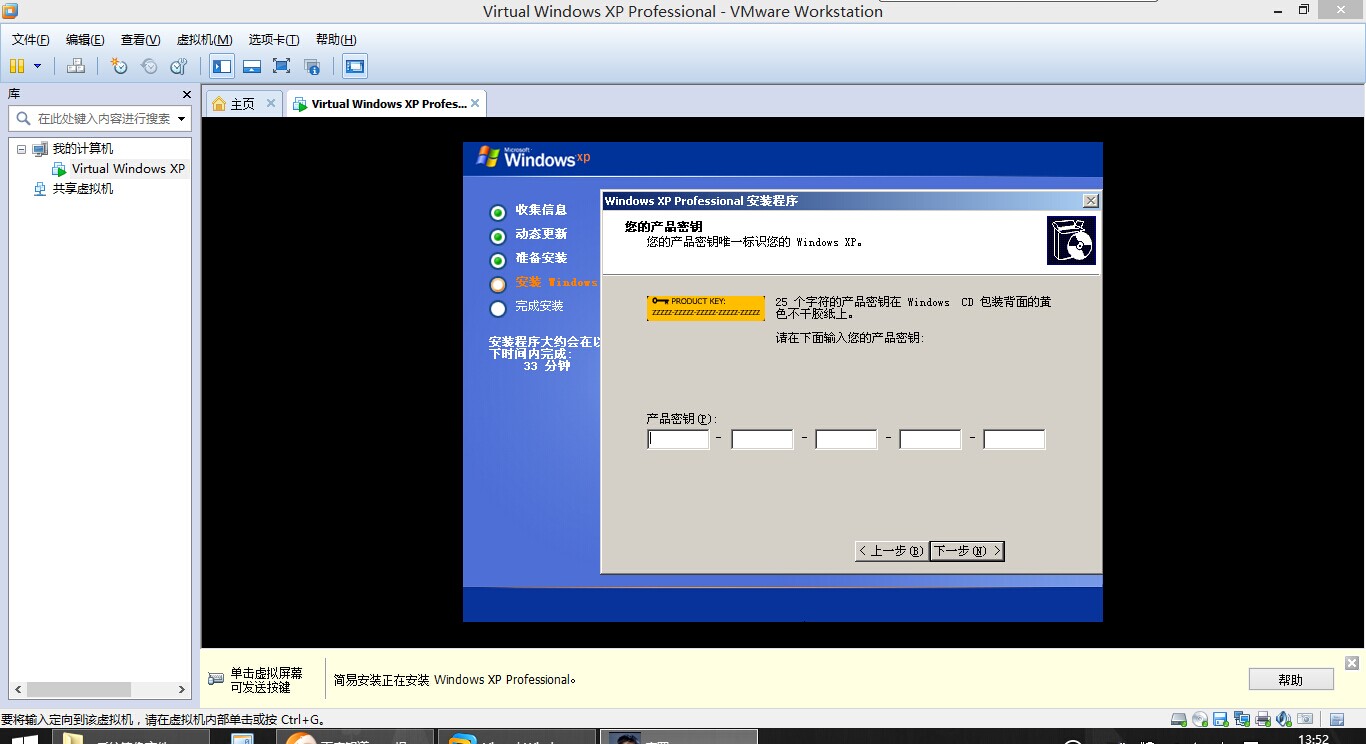Select 我的计算机 in the library tree

(83, 148)
